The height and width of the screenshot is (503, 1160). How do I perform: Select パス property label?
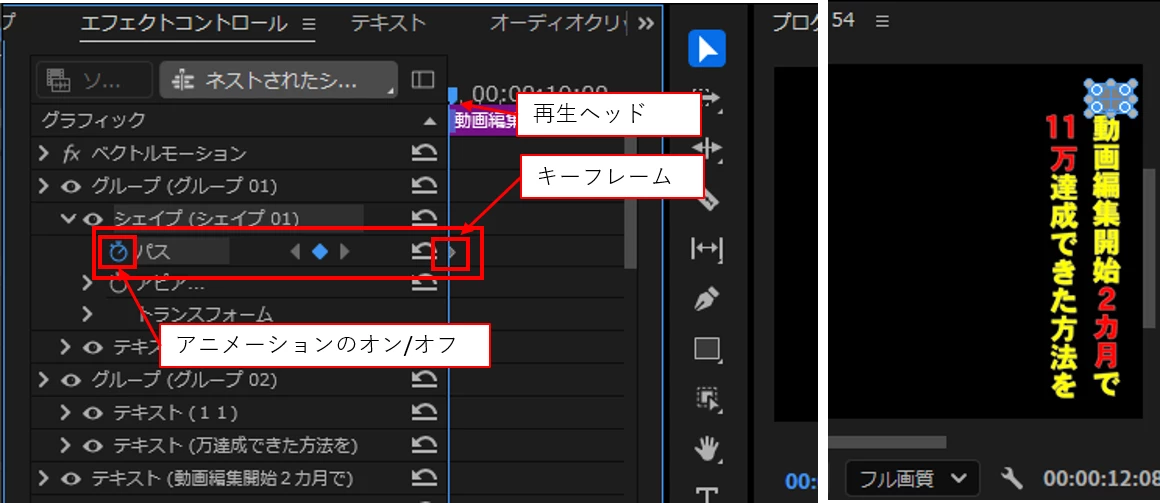click(153, 252)
